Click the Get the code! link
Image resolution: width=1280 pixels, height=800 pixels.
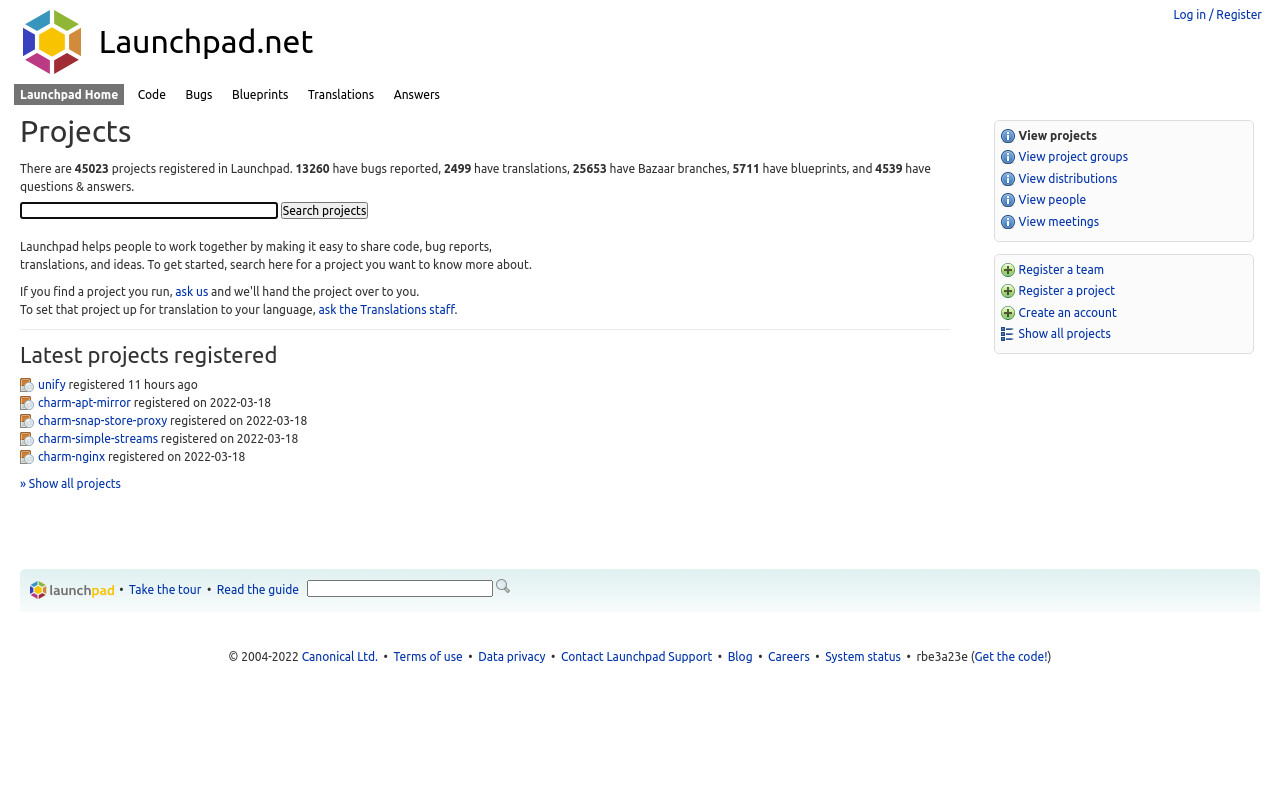point(1011,657)
